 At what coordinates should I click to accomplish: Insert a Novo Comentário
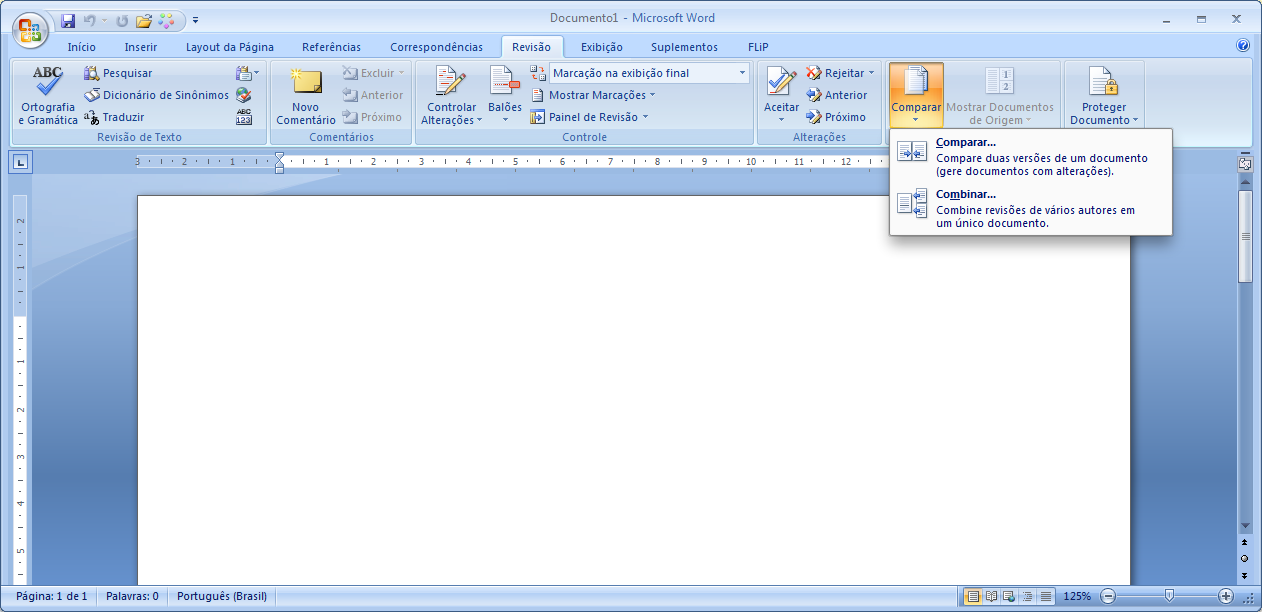point(306,96)
